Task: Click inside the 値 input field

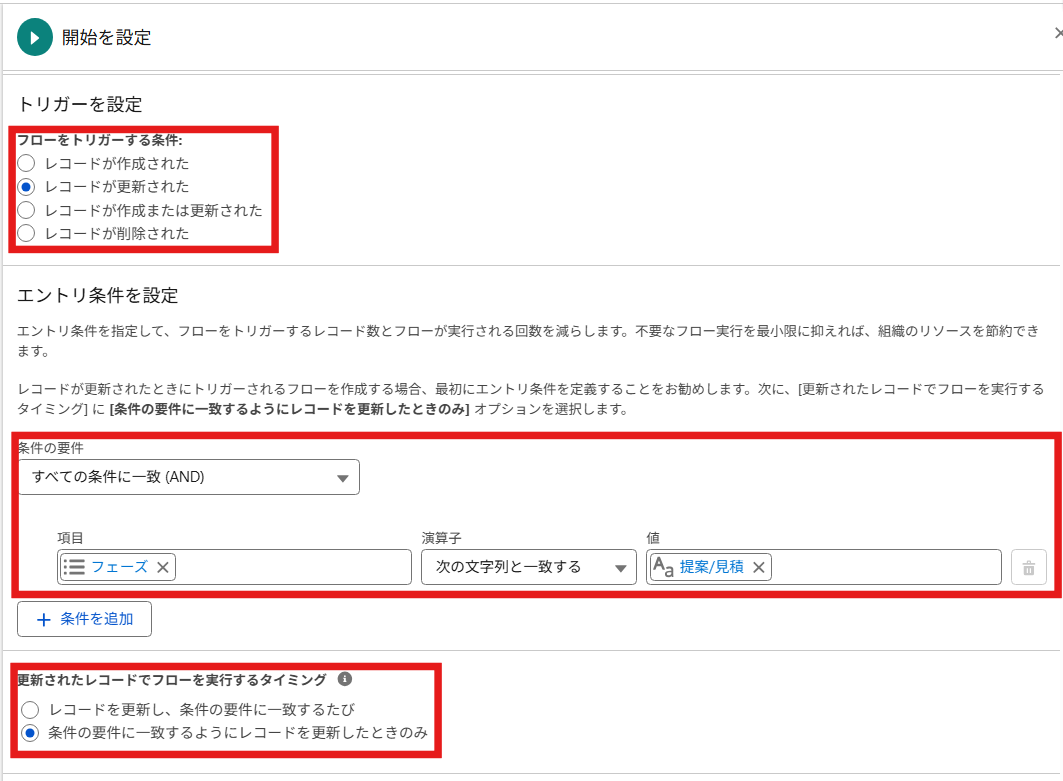Action: coord(880,567)
